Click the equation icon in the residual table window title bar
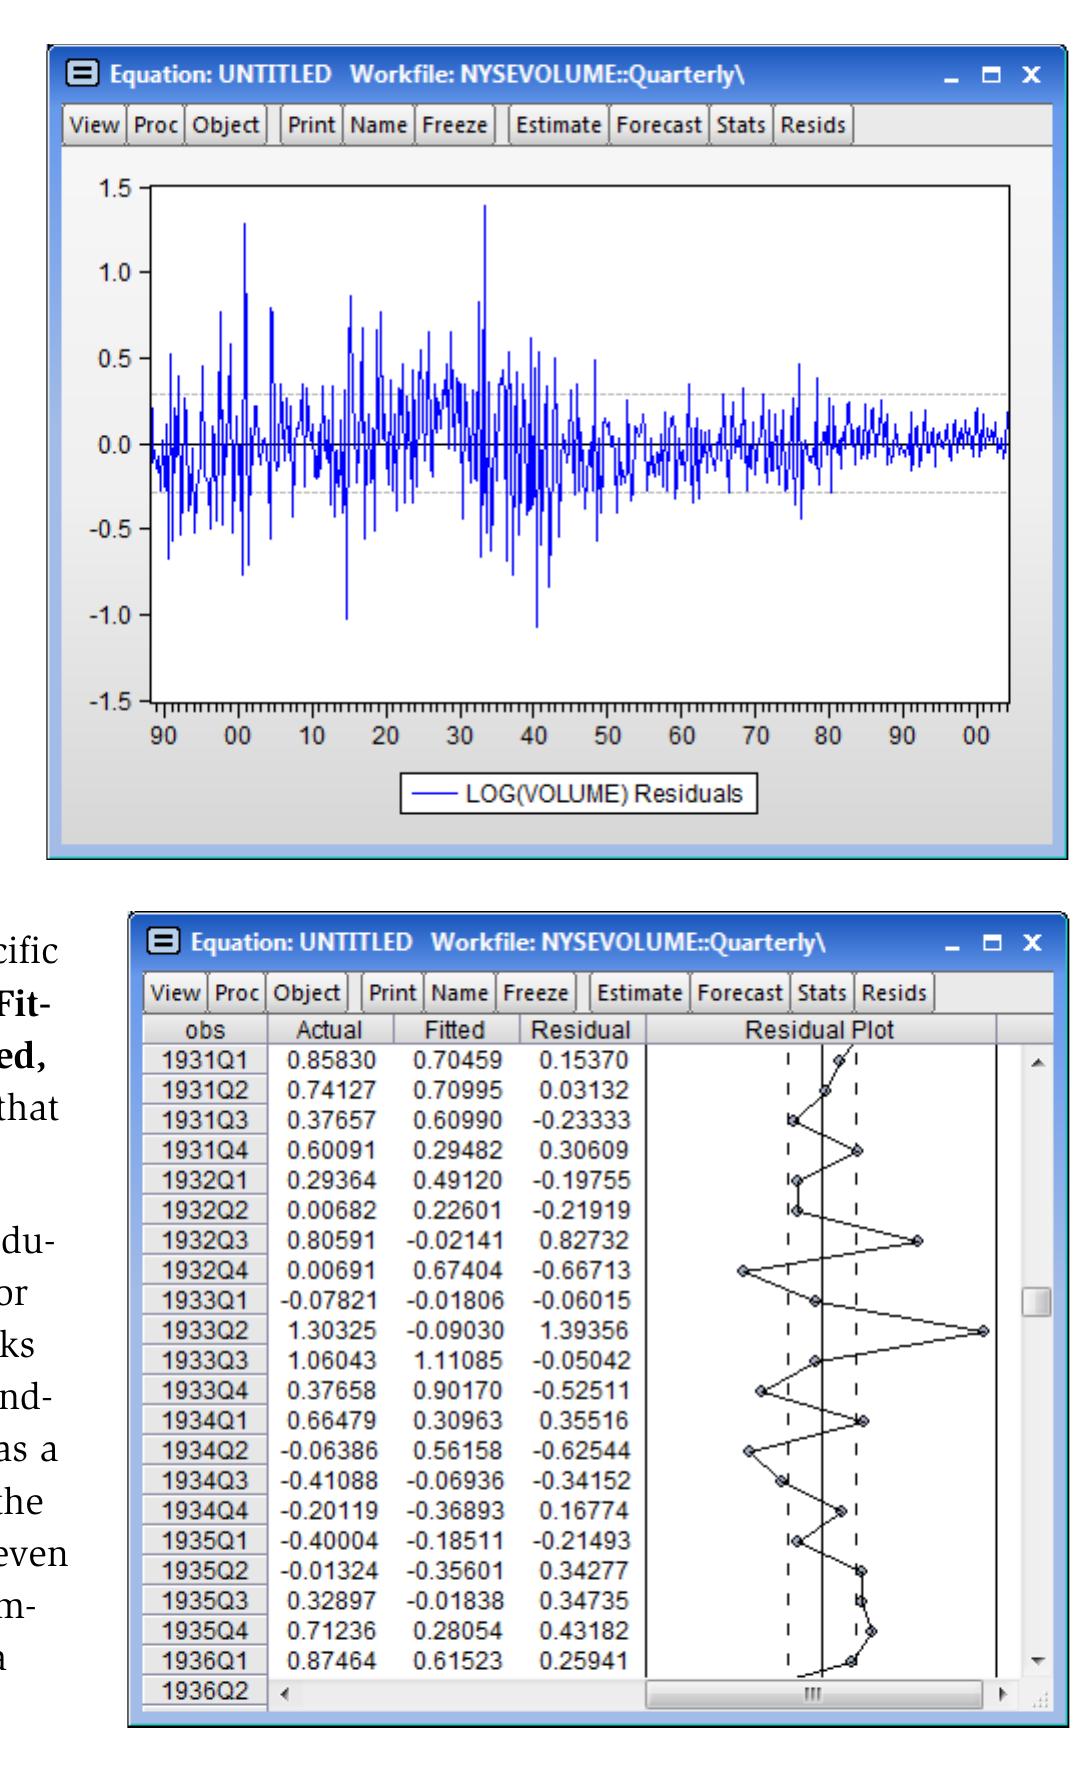 [x=166, y=942]
